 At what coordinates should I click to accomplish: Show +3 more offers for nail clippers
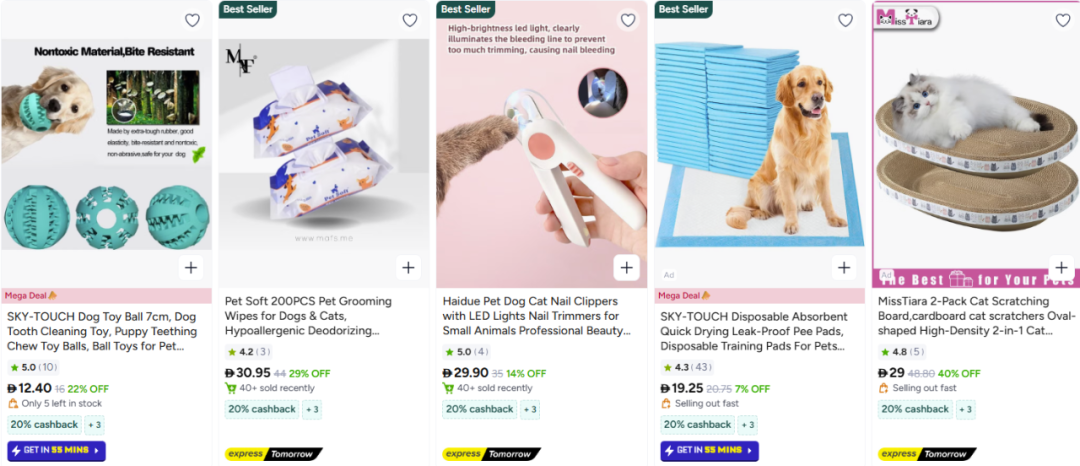tap(530, 409)
